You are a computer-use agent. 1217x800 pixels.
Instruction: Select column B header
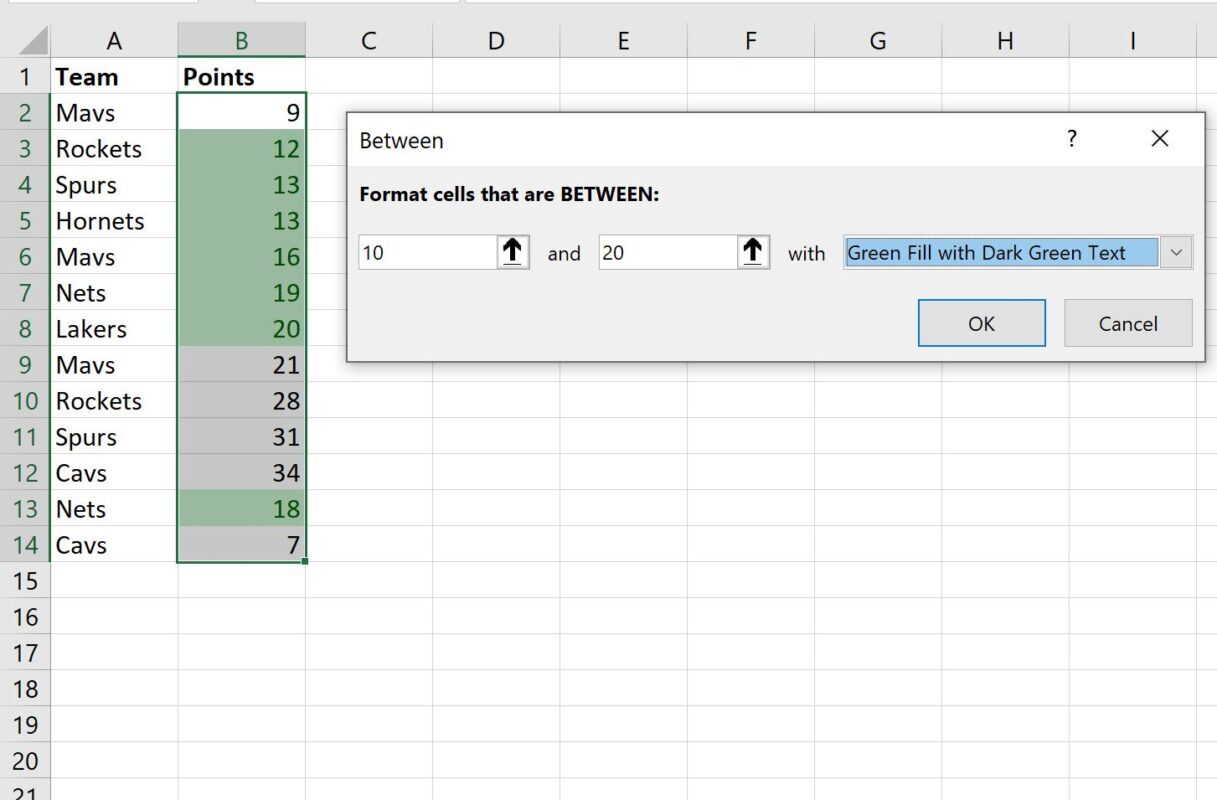click(241, 40)
